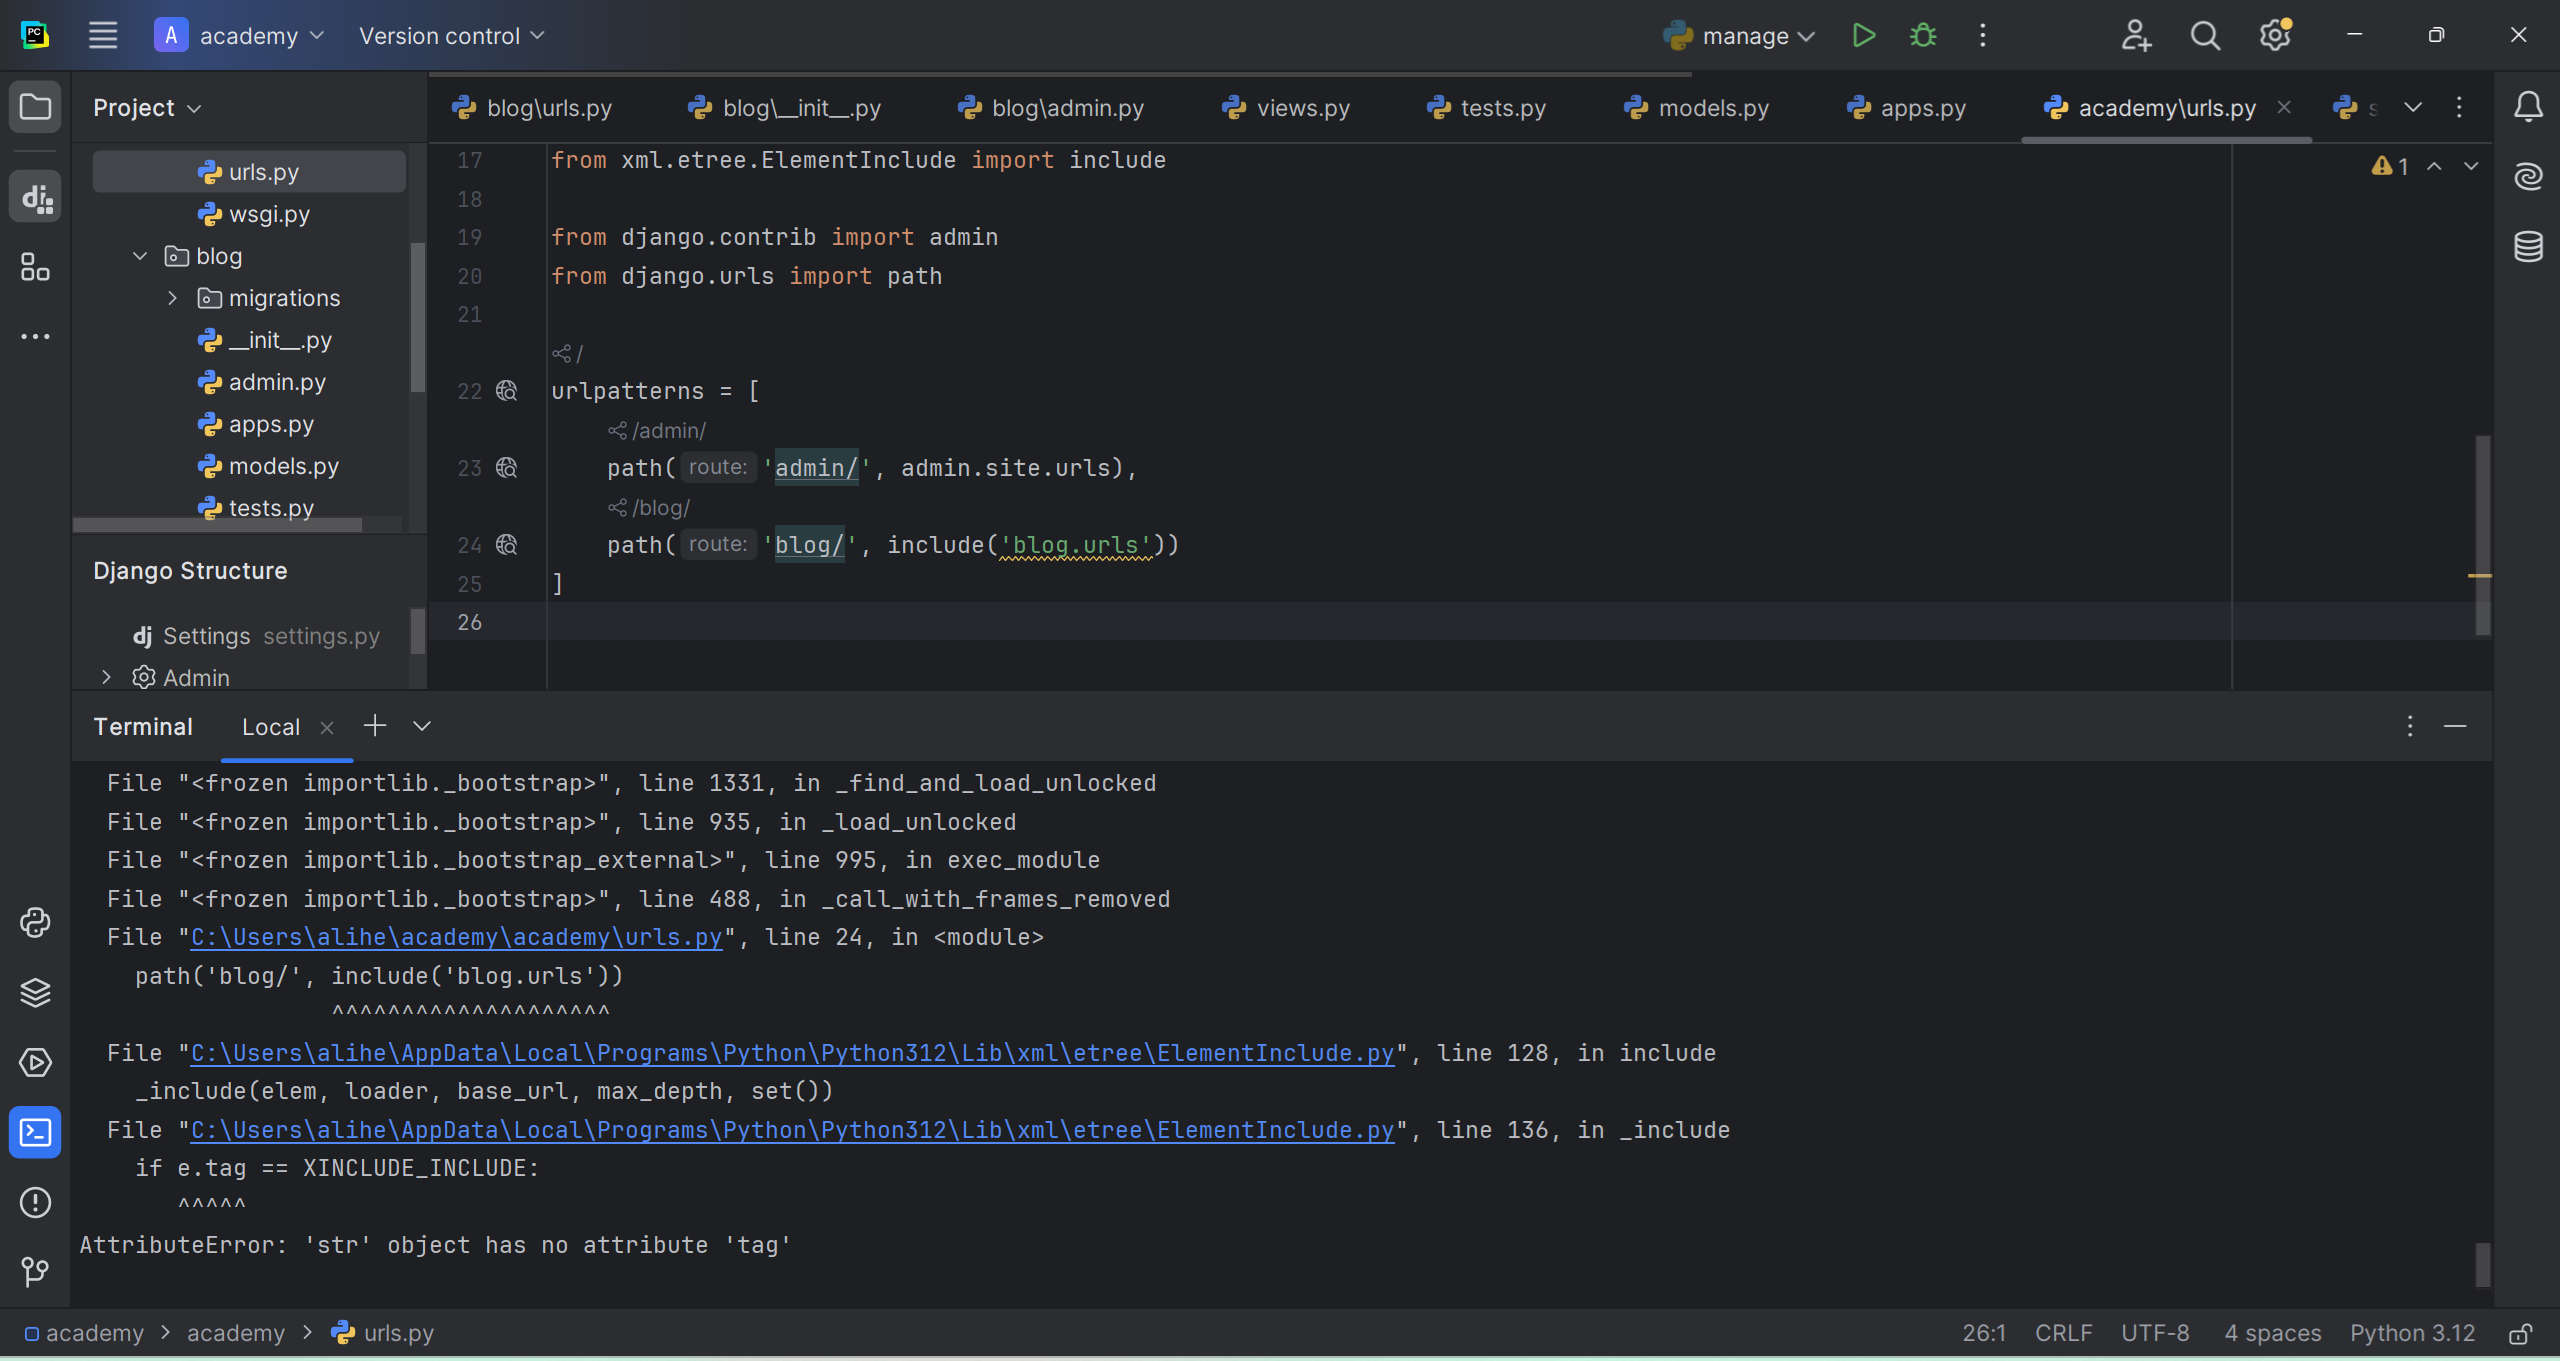Click the editor vertical scrollbar
The width and height of the screenshot is (2560, 1361).
[x=2482, y=535]
